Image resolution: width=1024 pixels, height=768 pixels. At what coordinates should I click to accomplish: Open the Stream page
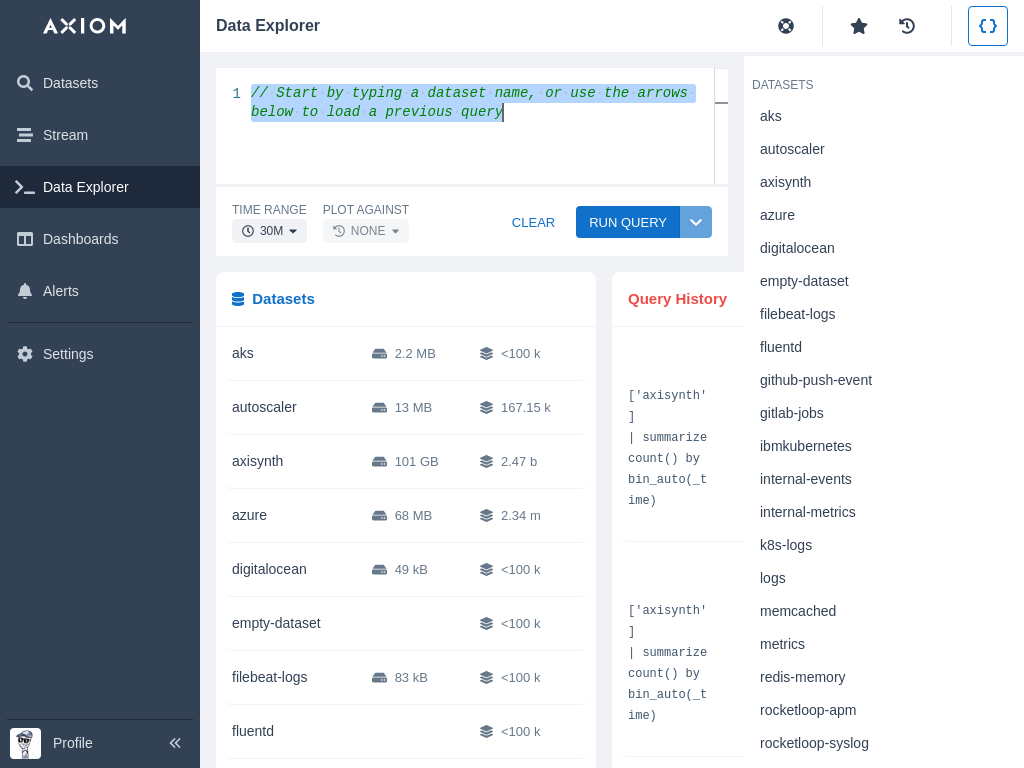tap(65, 135)
